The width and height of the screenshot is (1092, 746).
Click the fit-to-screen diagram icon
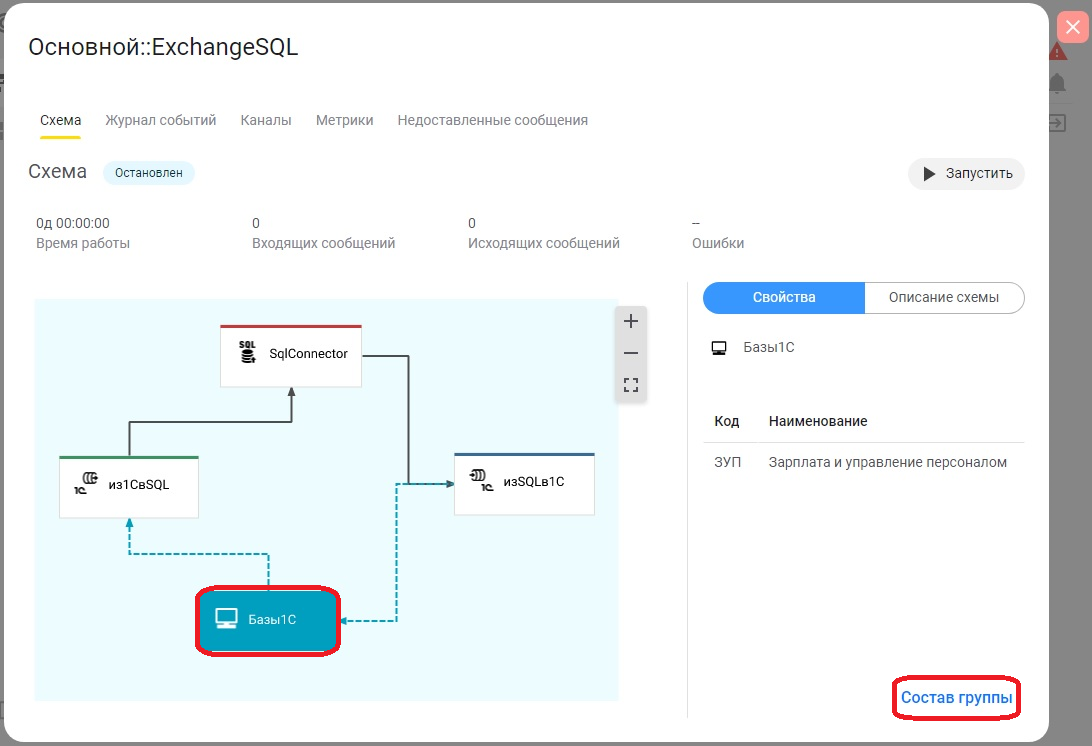tap(630, 385)
